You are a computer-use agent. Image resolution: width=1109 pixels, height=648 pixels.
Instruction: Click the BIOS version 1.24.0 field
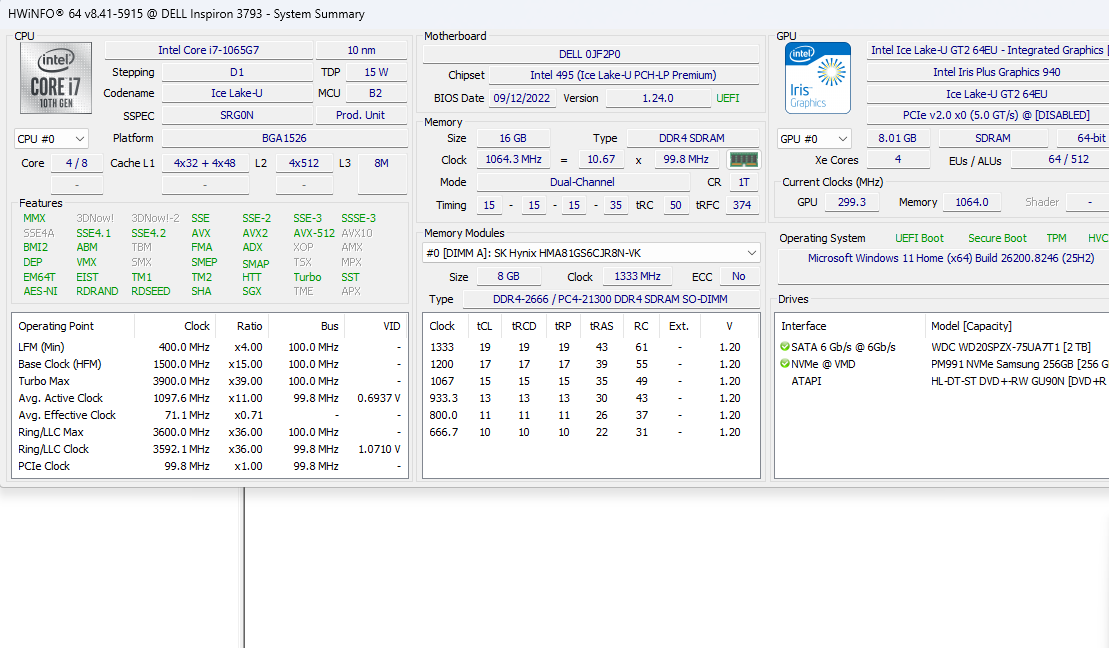point(658,98)
